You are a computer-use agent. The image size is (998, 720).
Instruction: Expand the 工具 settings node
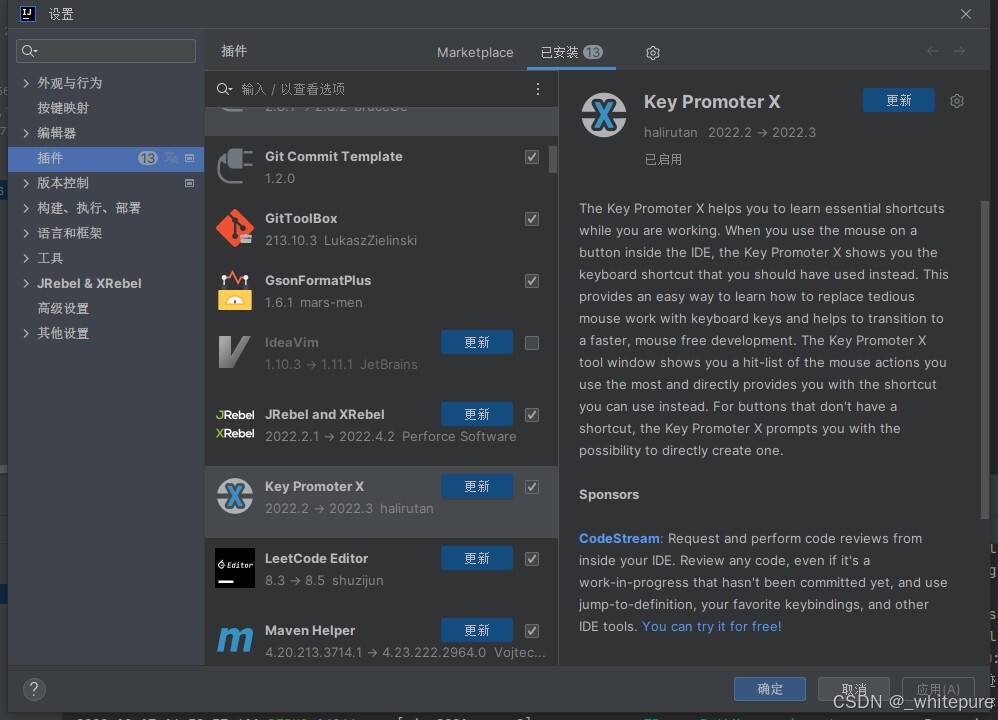[x=26, y=258]
